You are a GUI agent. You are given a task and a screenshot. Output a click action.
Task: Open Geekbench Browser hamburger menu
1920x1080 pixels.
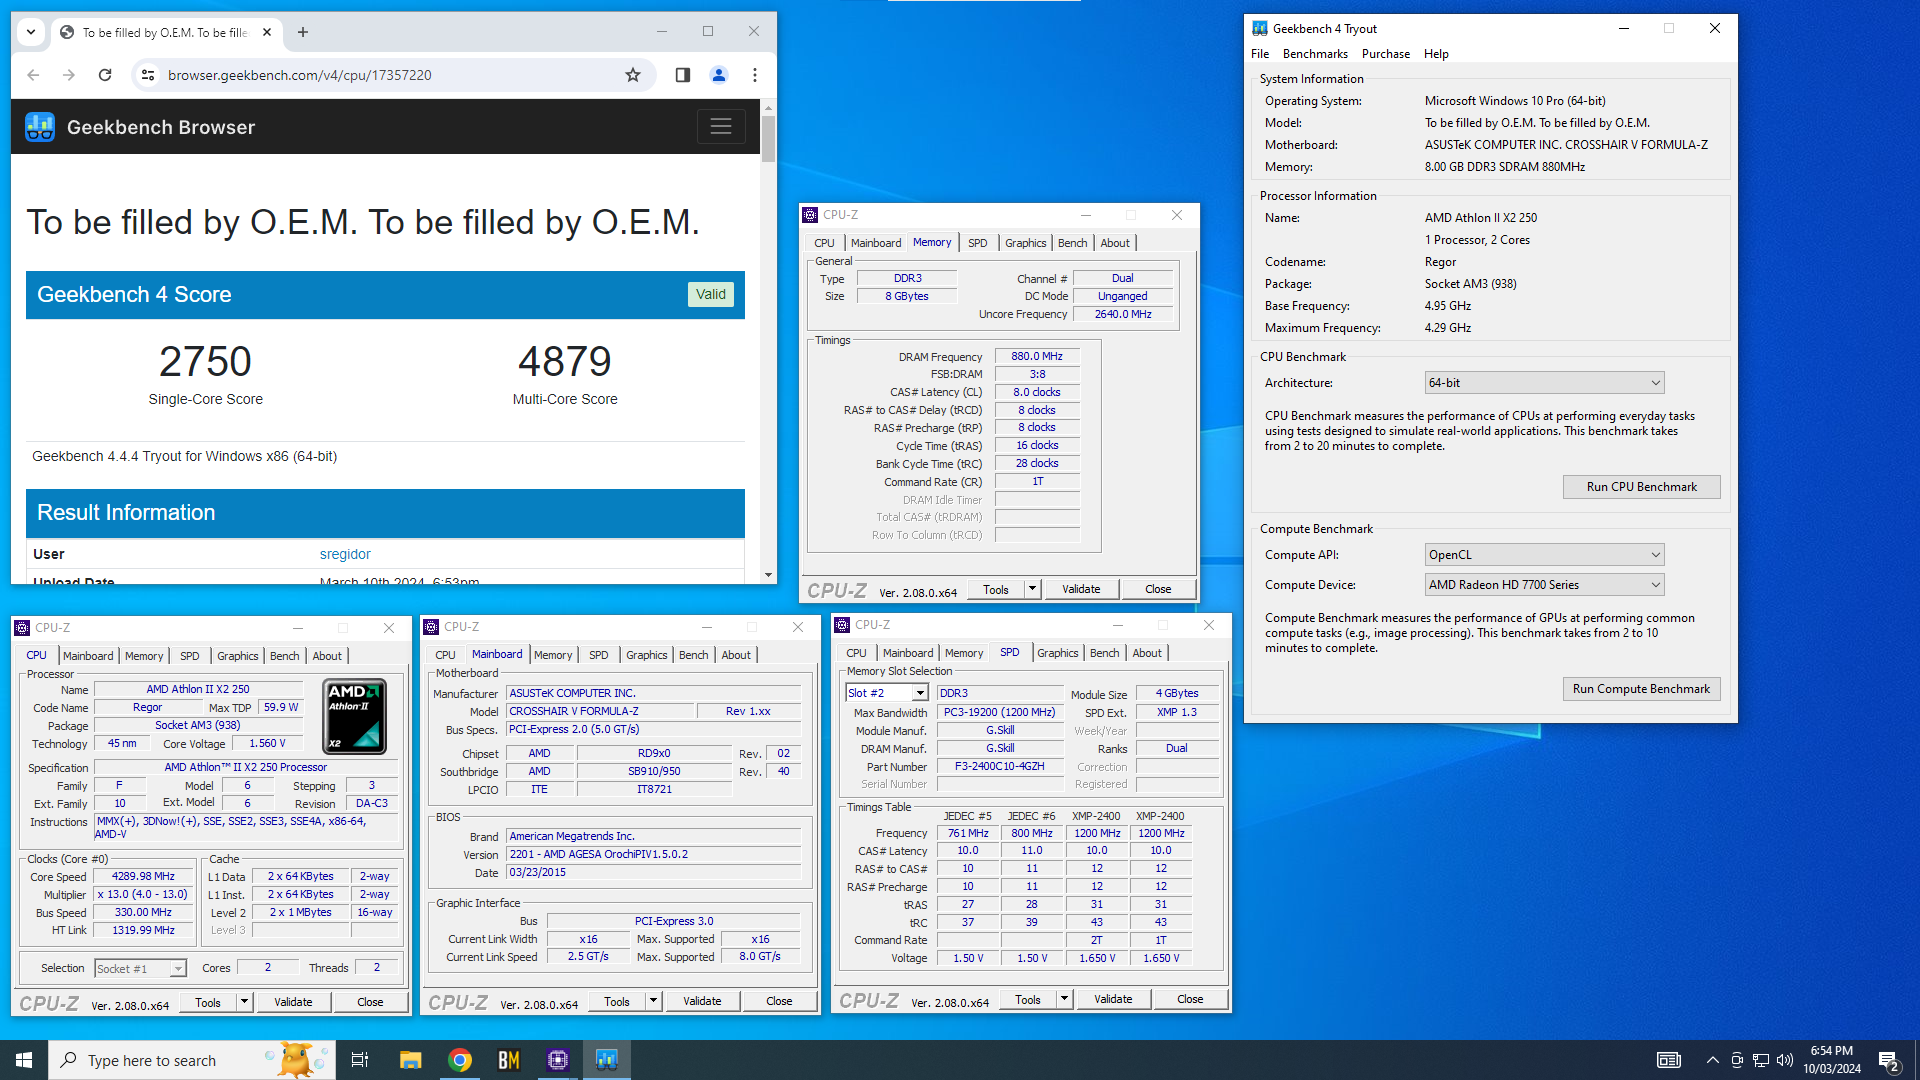point(721,127)
